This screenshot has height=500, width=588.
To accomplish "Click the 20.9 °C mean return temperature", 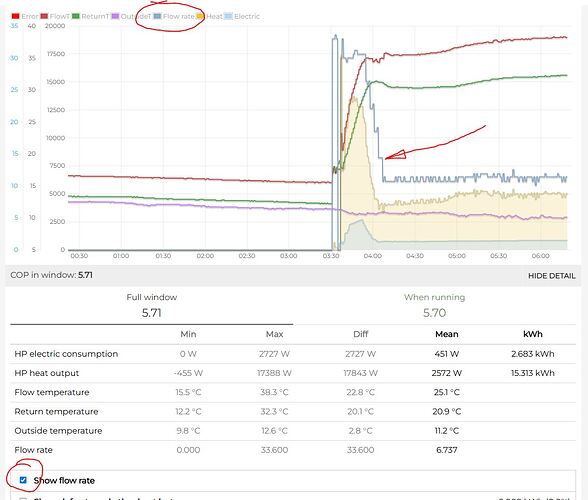I will [447, 411].
